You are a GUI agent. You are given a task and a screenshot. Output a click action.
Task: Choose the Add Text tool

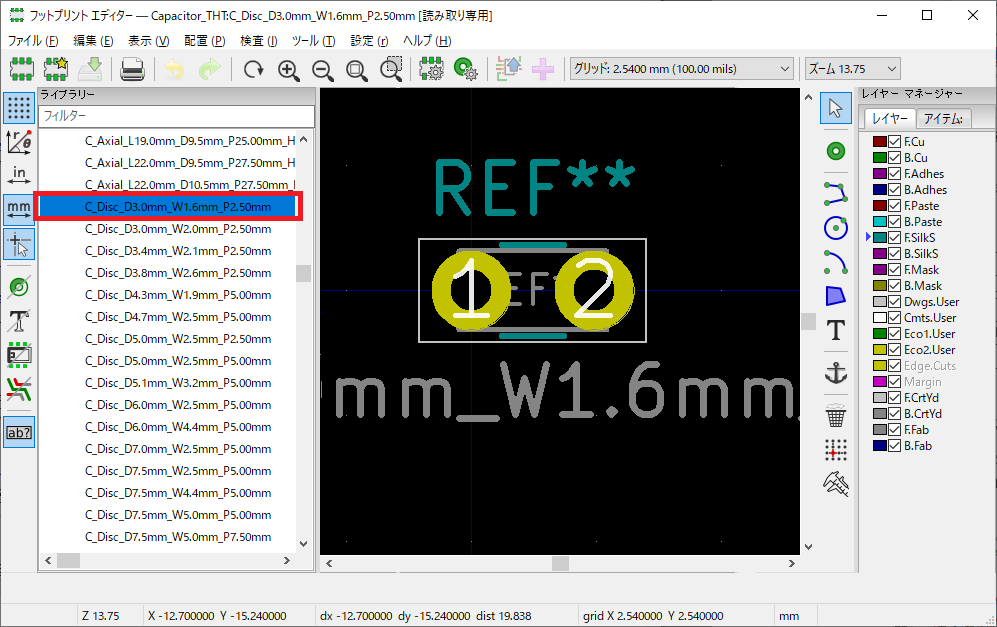[x=836, y=331]
